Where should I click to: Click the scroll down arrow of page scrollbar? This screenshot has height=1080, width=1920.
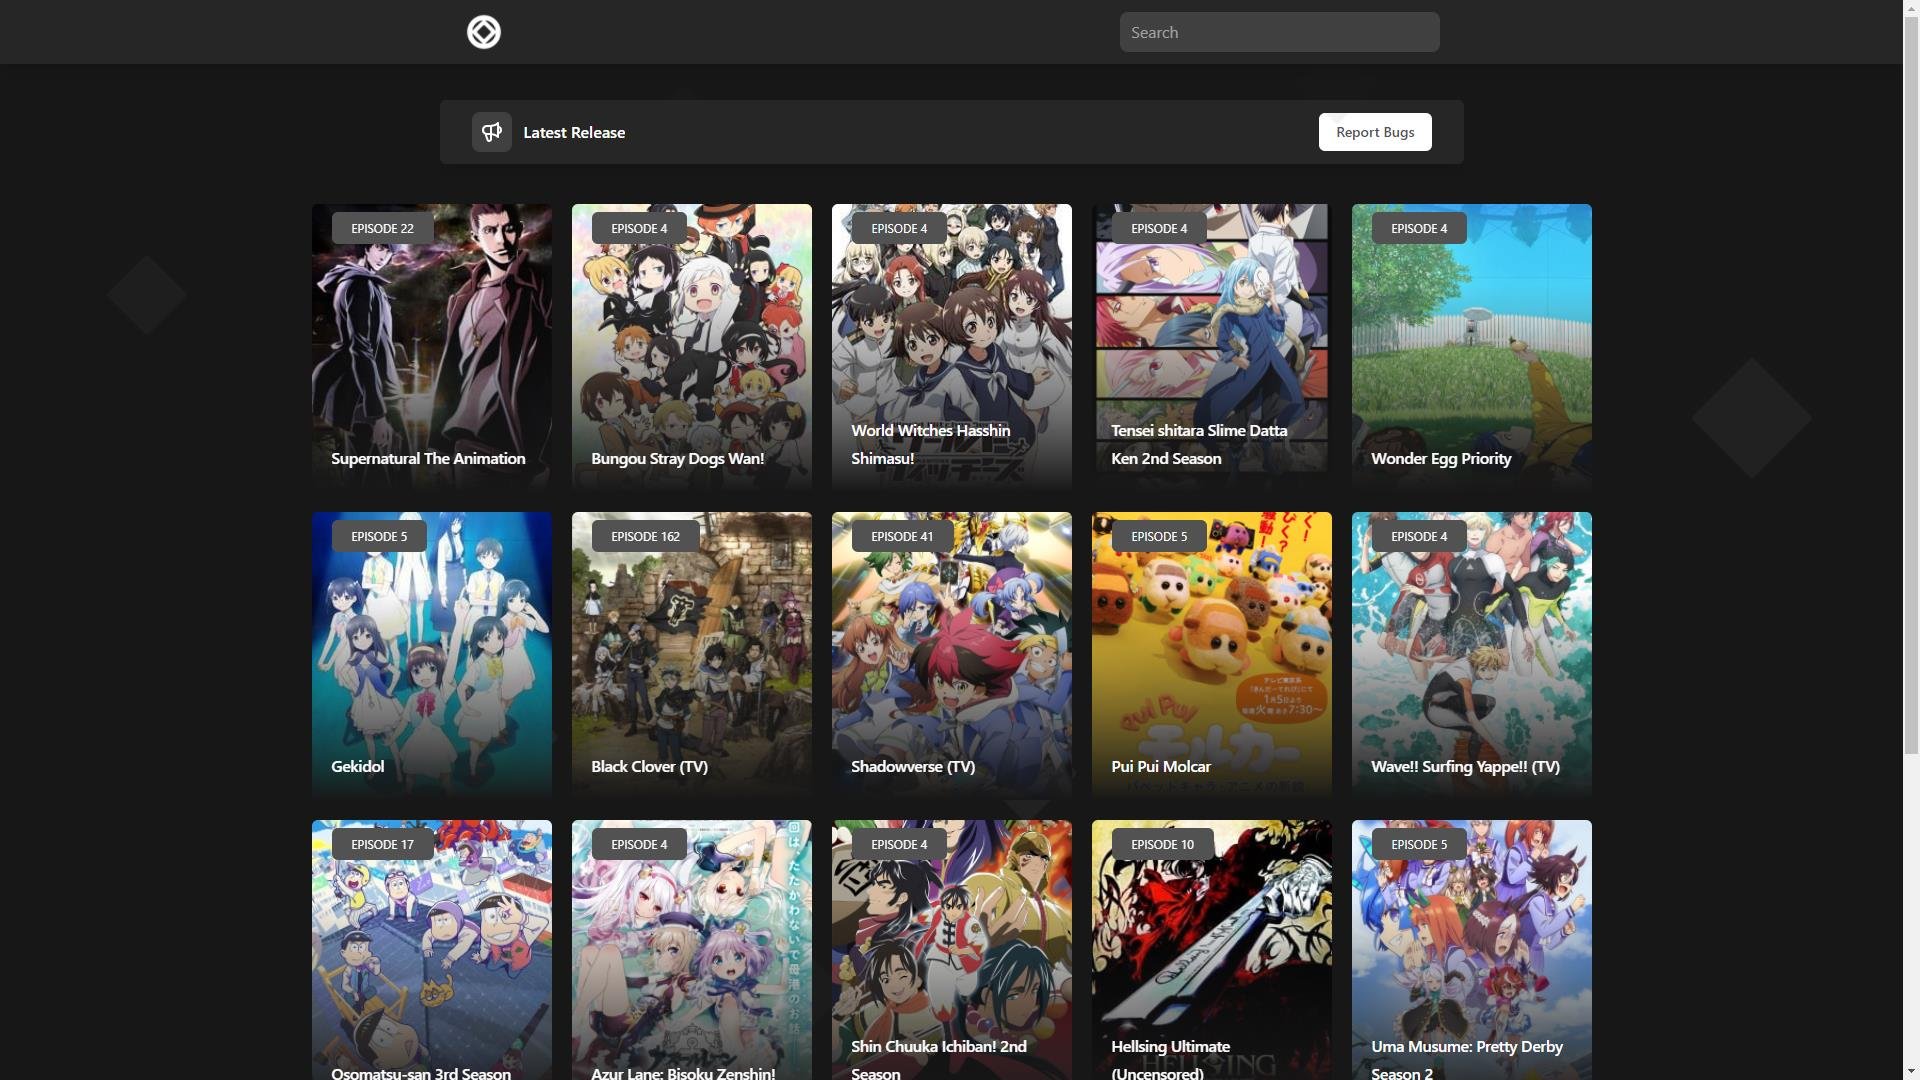pyautogui.click(x=1911, y=1071)
